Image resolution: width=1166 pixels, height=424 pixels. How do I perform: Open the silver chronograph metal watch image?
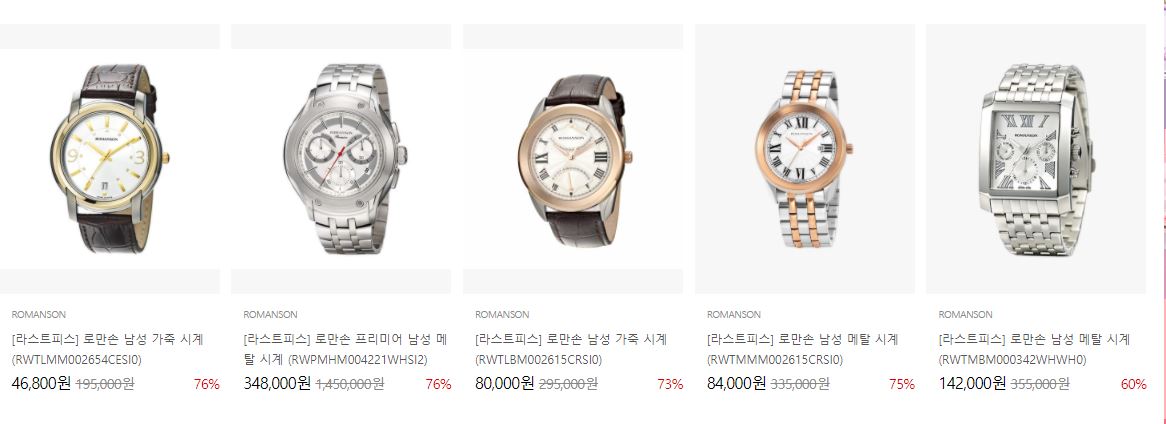click(341, 158)
